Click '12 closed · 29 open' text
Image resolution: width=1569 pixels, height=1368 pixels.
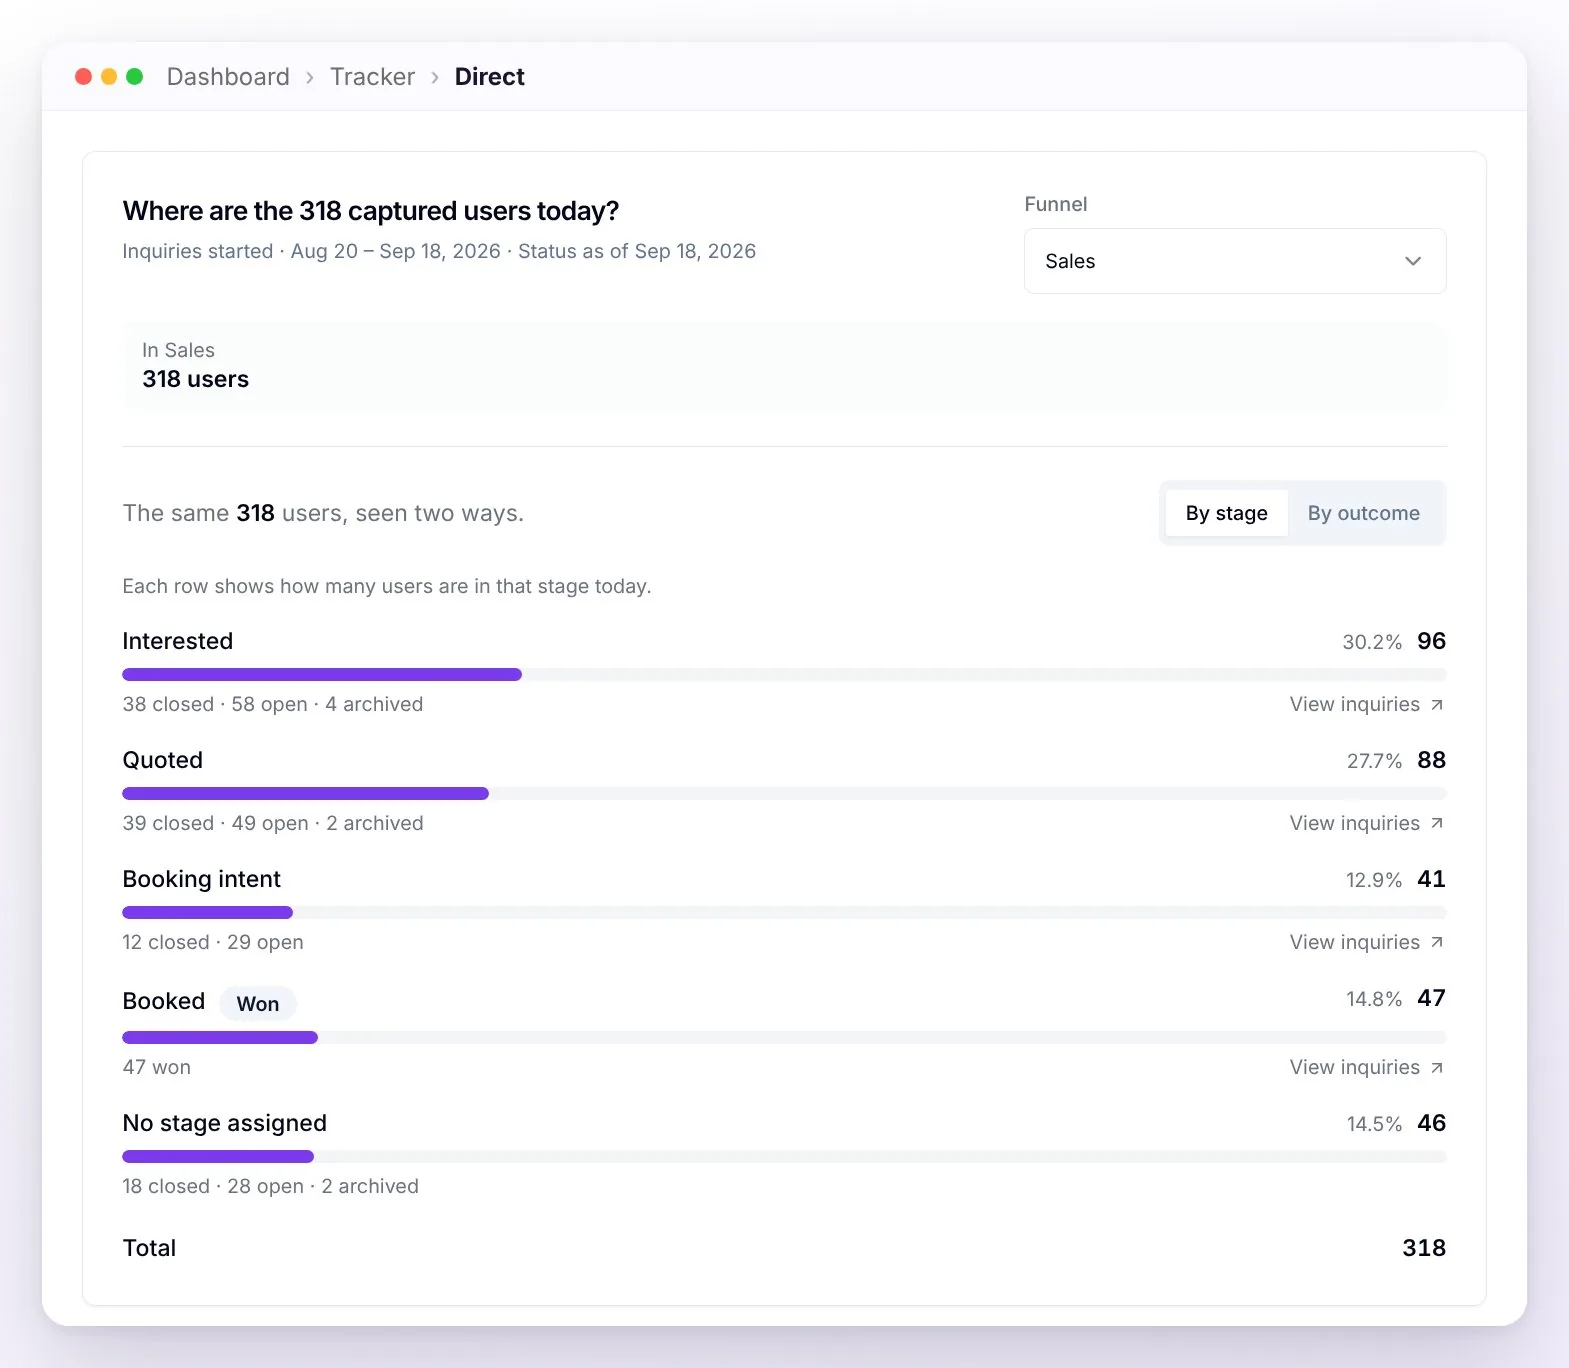(x=213, y=942)
